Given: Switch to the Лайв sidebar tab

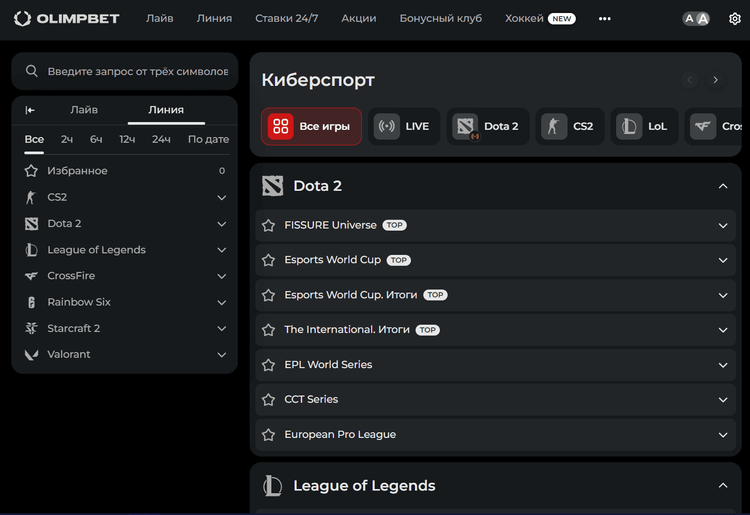Looking at the screenshot, I should tap(84, 110).
